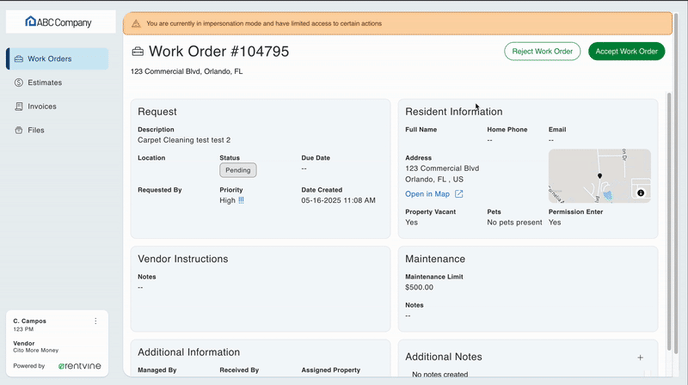Click the map location pin
Image resolution: width=688 pixels, height=385 pixels.
[x=600, y=176]
